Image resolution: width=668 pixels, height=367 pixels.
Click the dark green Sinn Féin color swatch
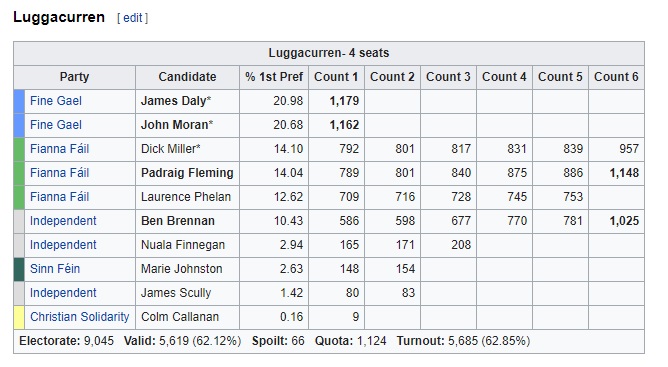click(19, 269)
